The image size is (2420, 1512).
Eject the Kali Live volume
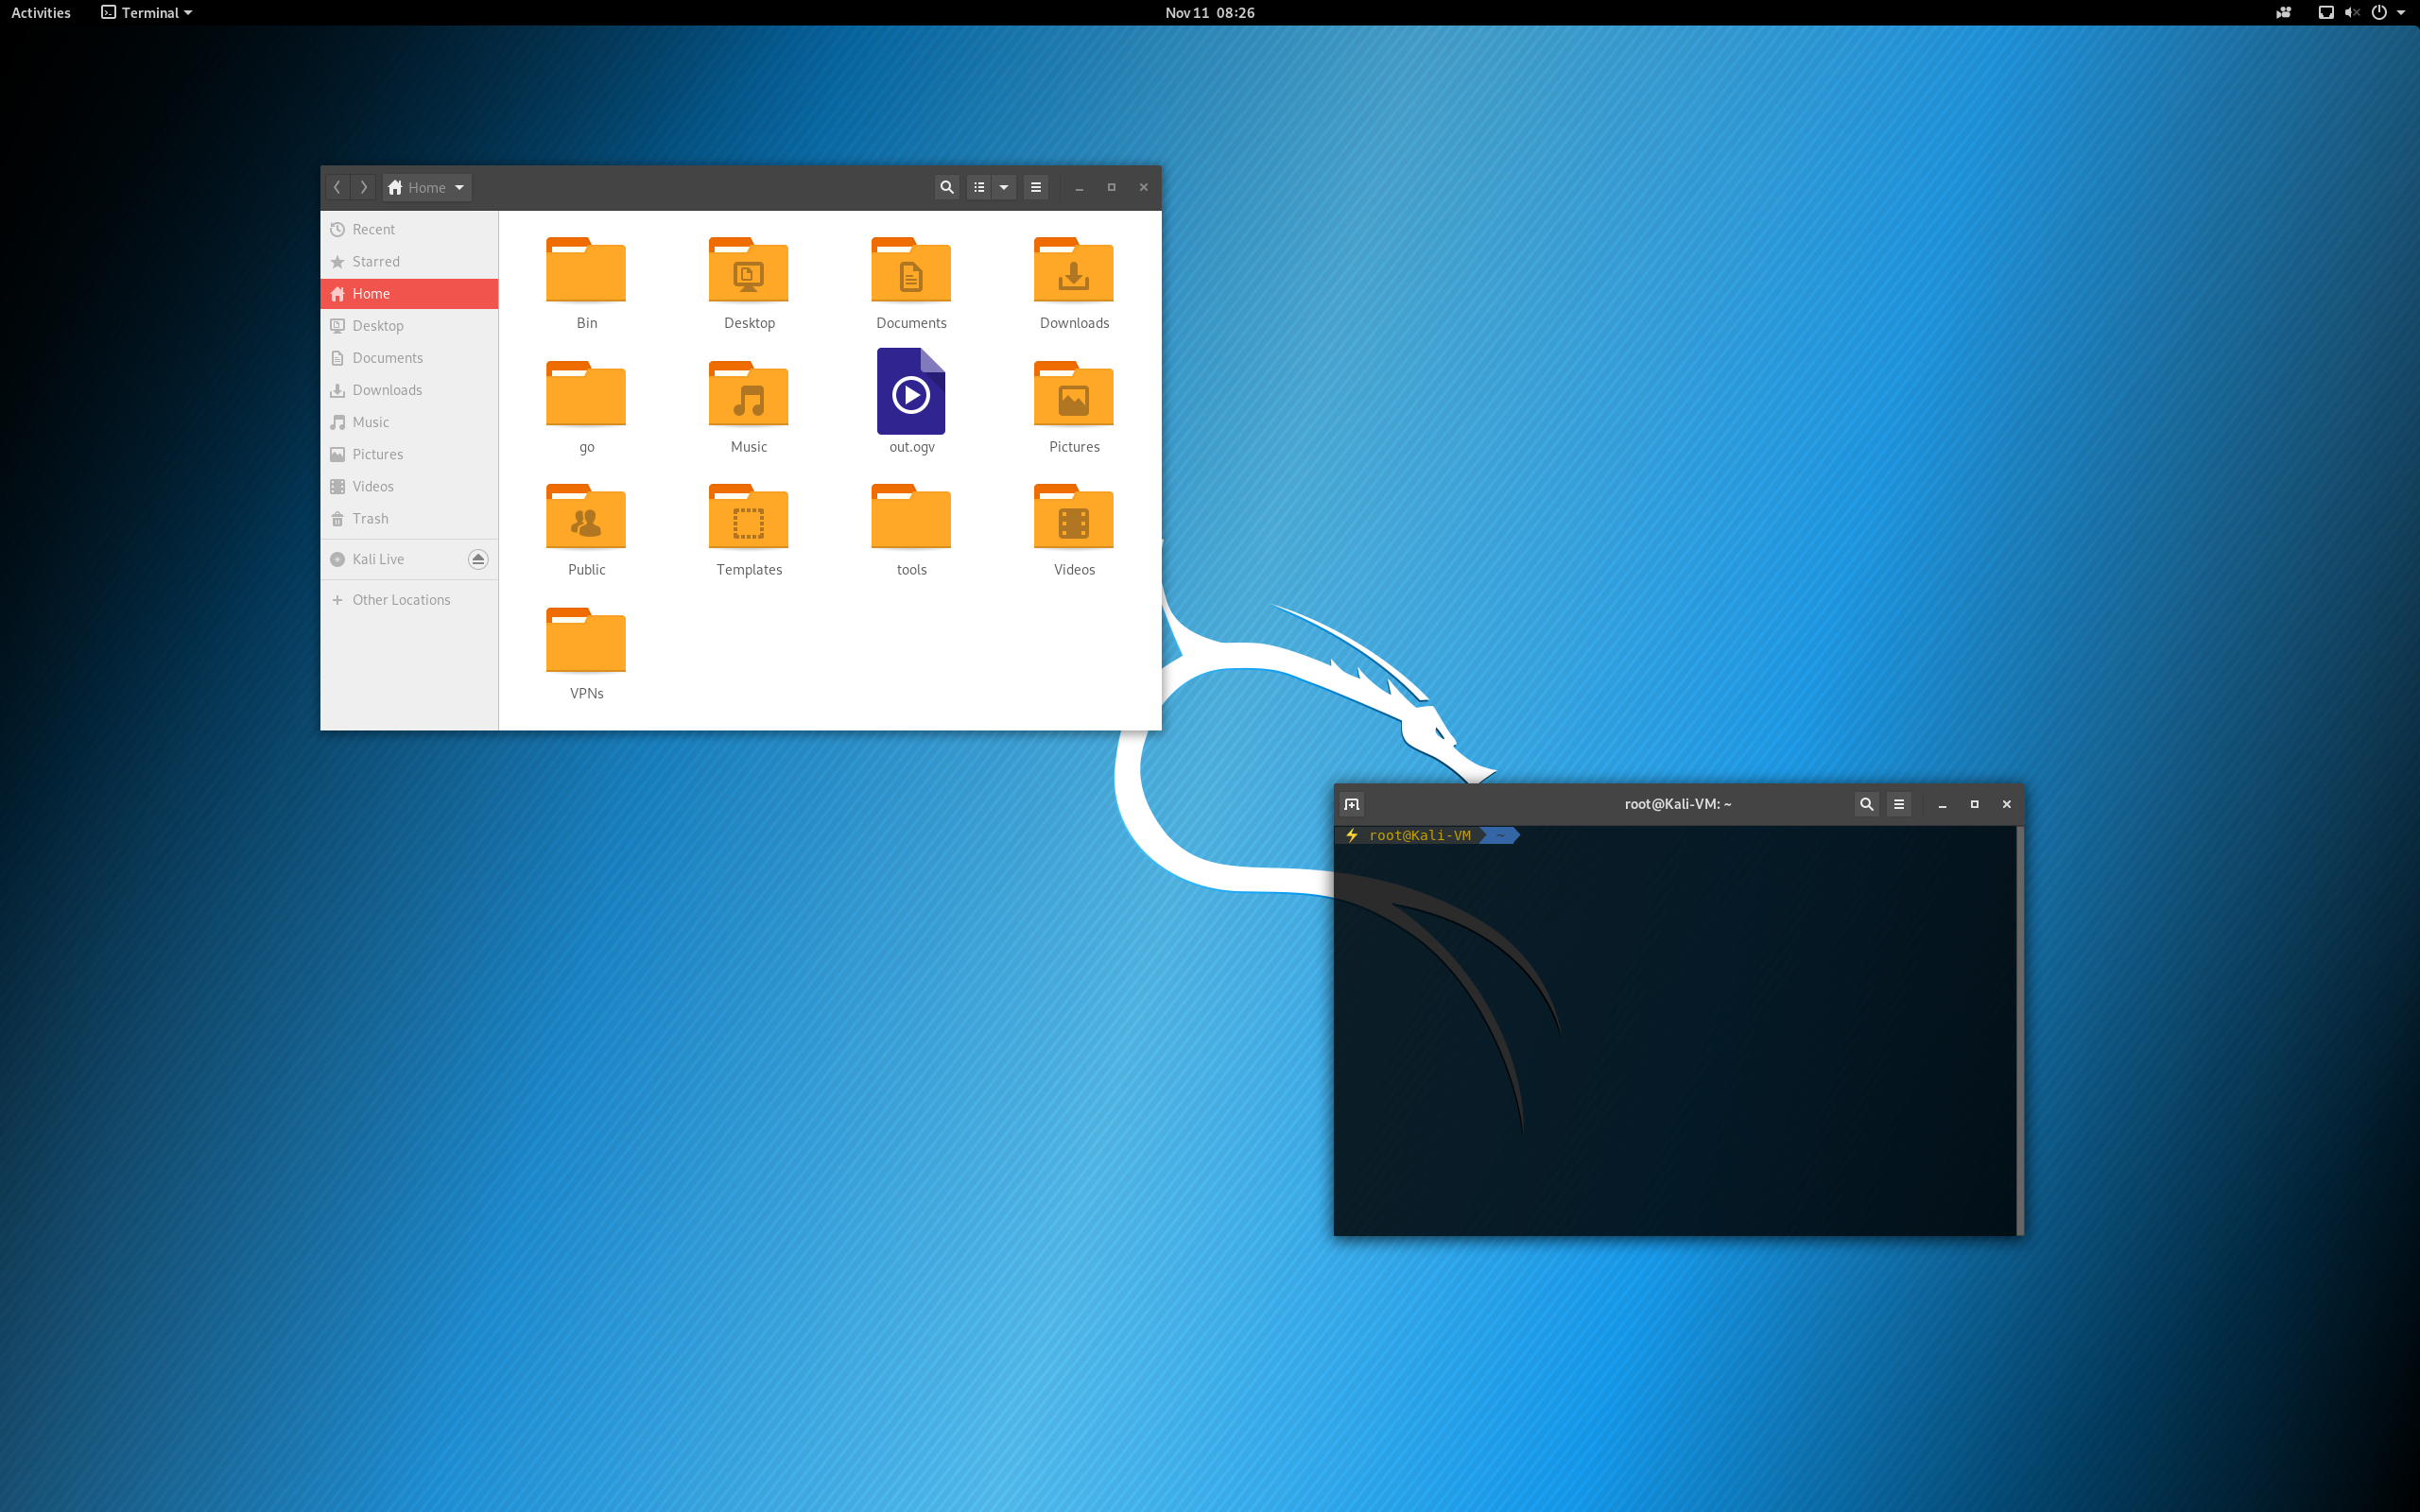478,559
